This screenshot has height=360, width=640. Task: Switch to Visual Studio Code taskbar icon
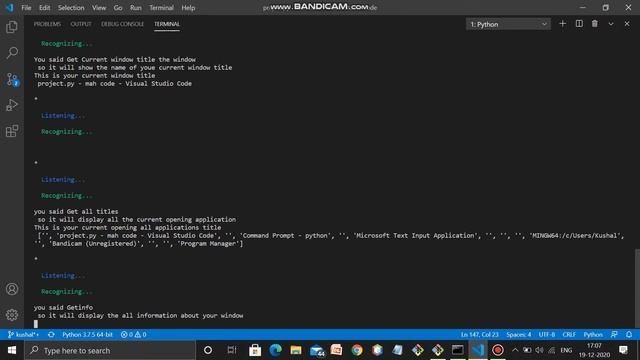[478, 350]
